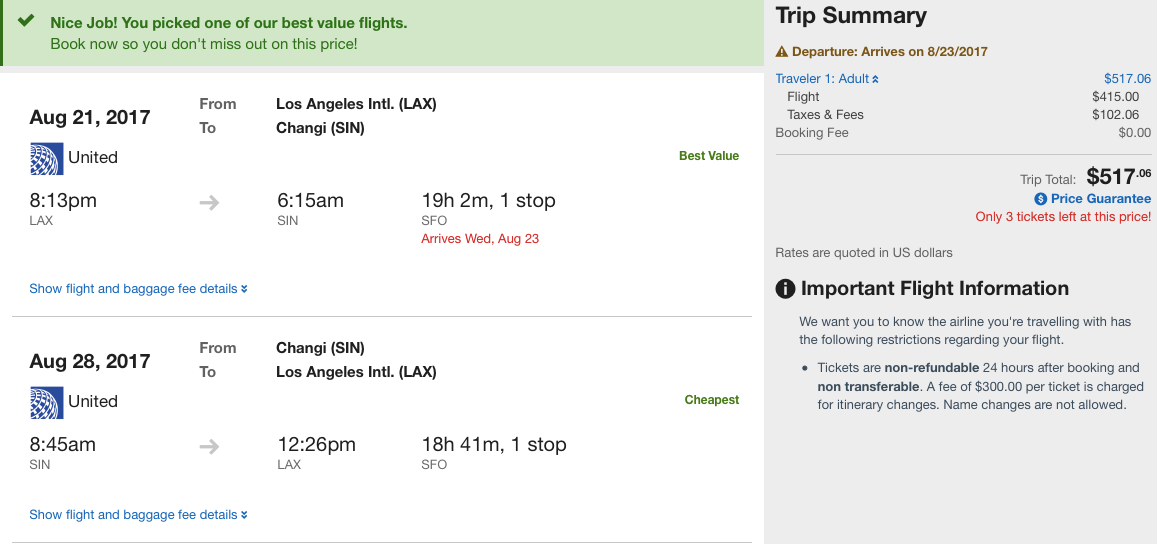This screenshot has height=544, width=1157.
Task: Click the green checkmark icon in banner
Action: point(26,21)
